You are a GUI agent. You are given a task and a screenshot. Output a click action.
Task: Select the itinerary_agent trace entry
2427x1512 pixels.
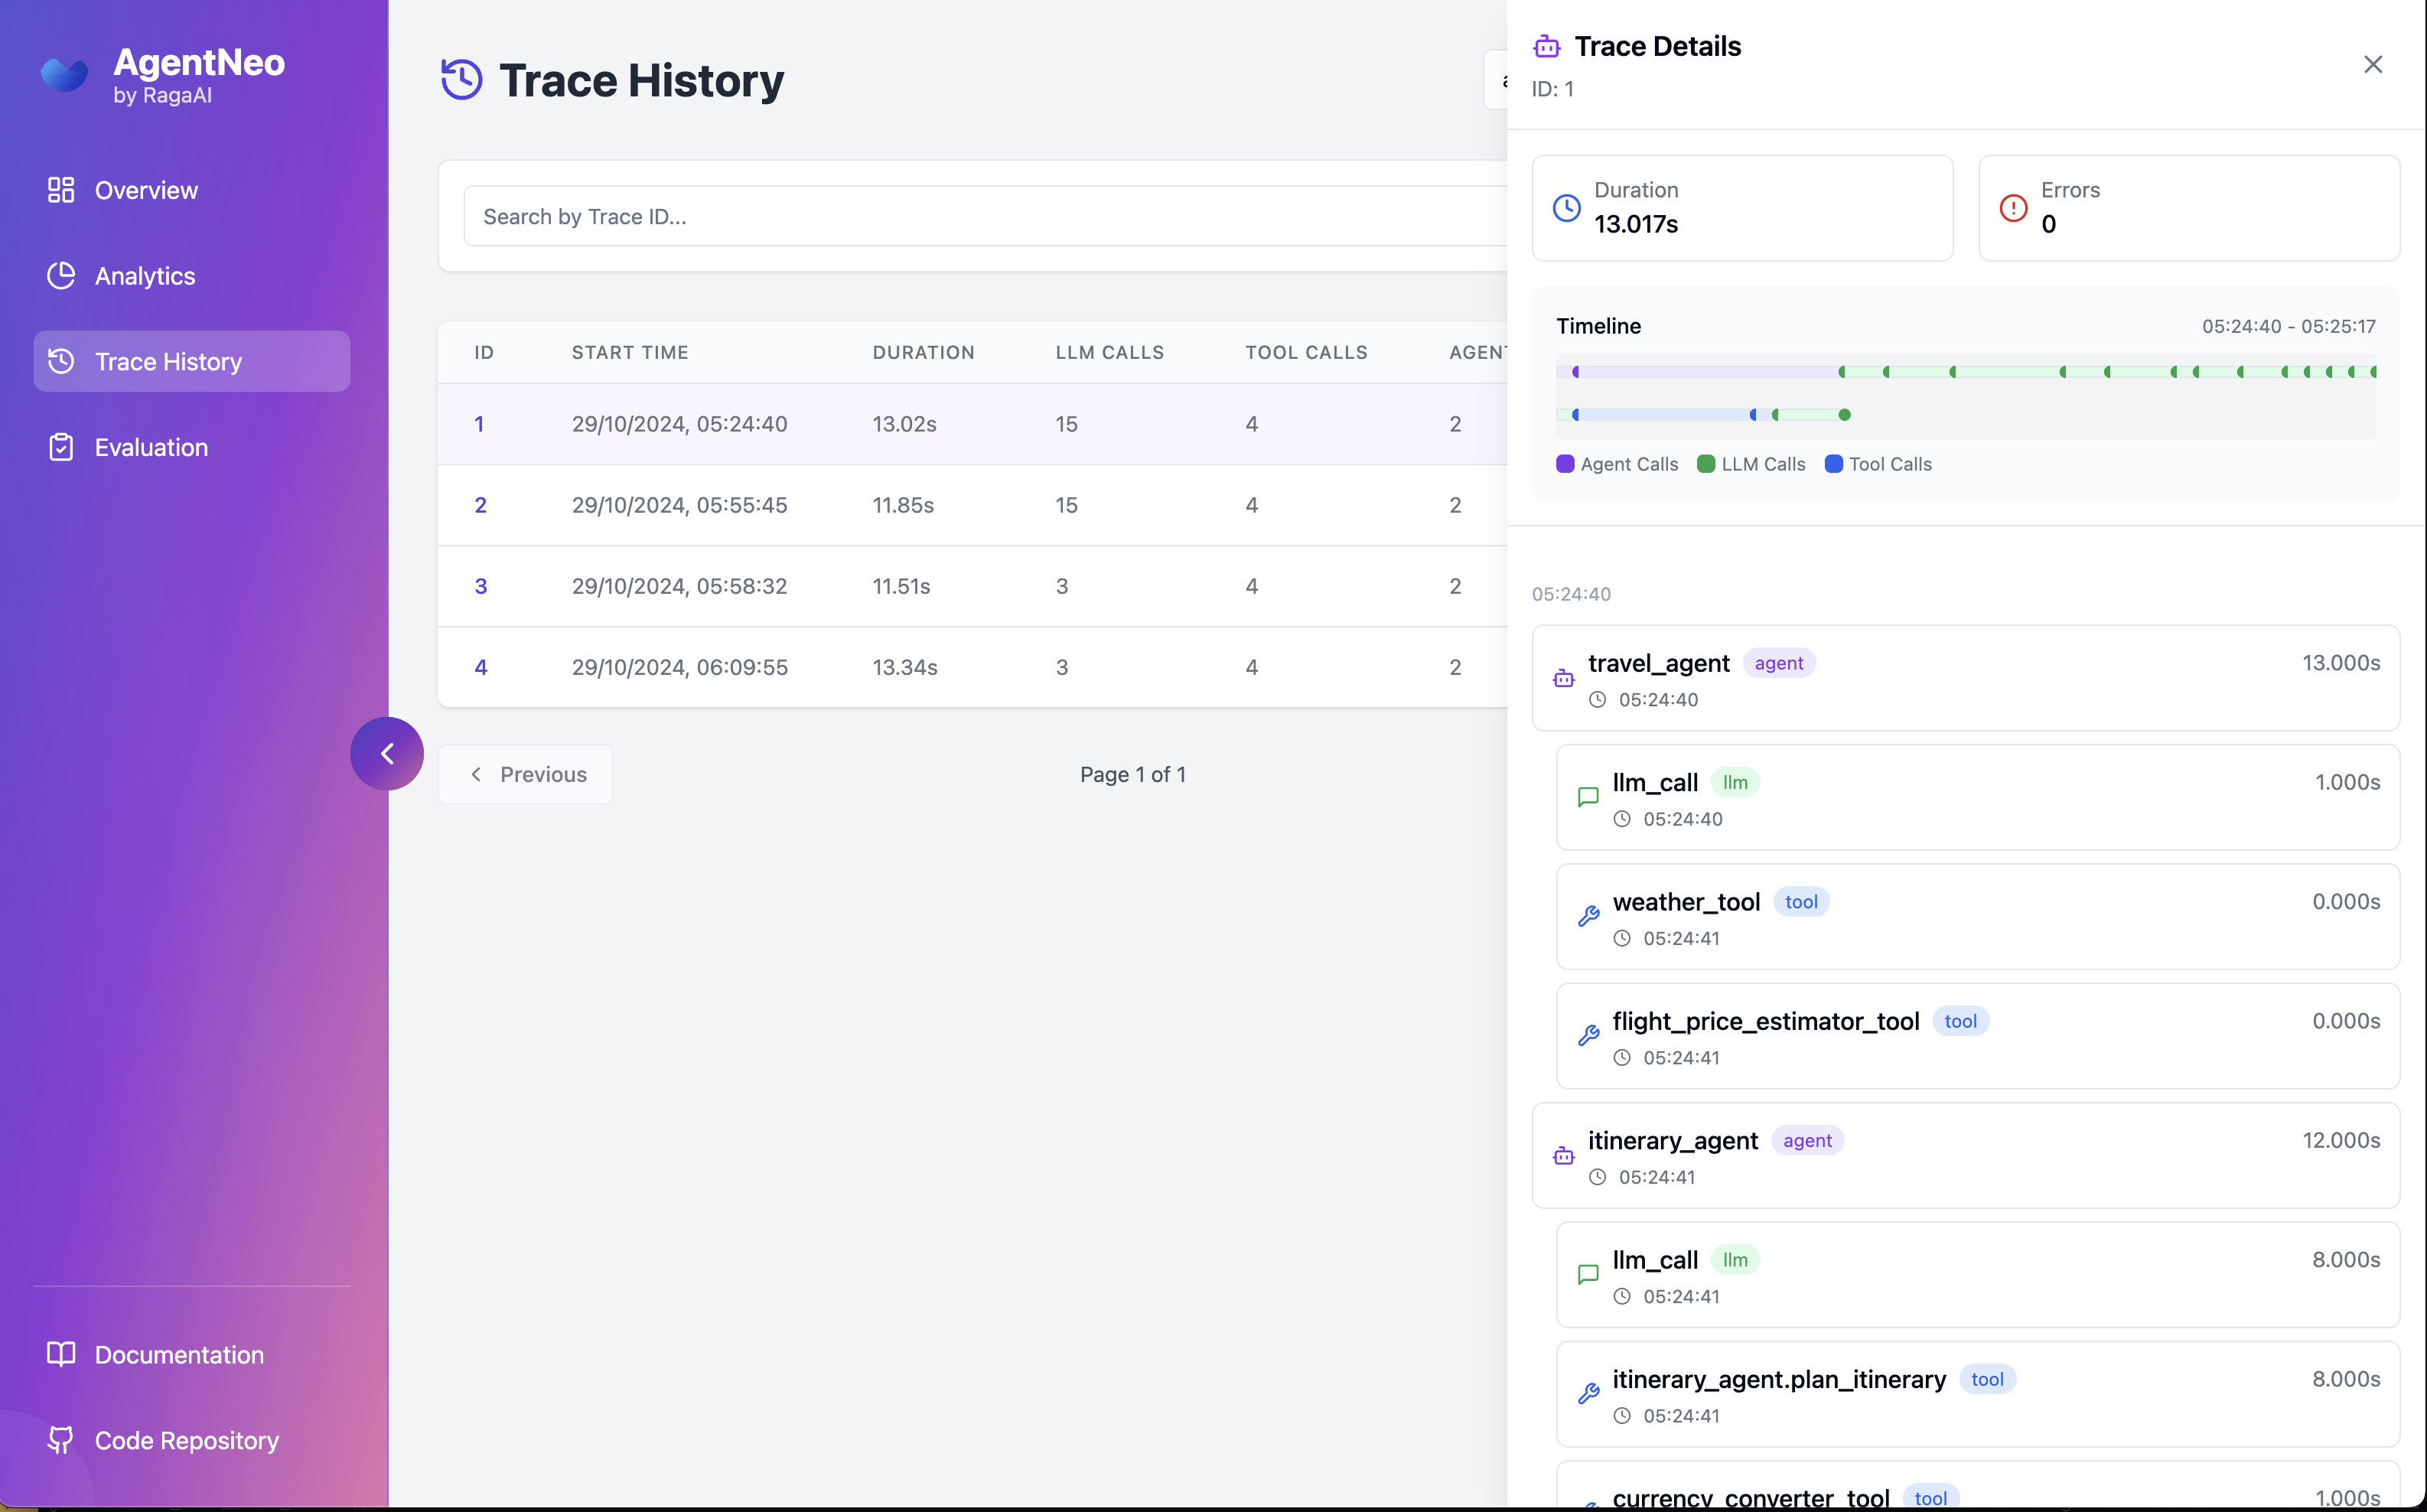[x=1965, y=1155]
